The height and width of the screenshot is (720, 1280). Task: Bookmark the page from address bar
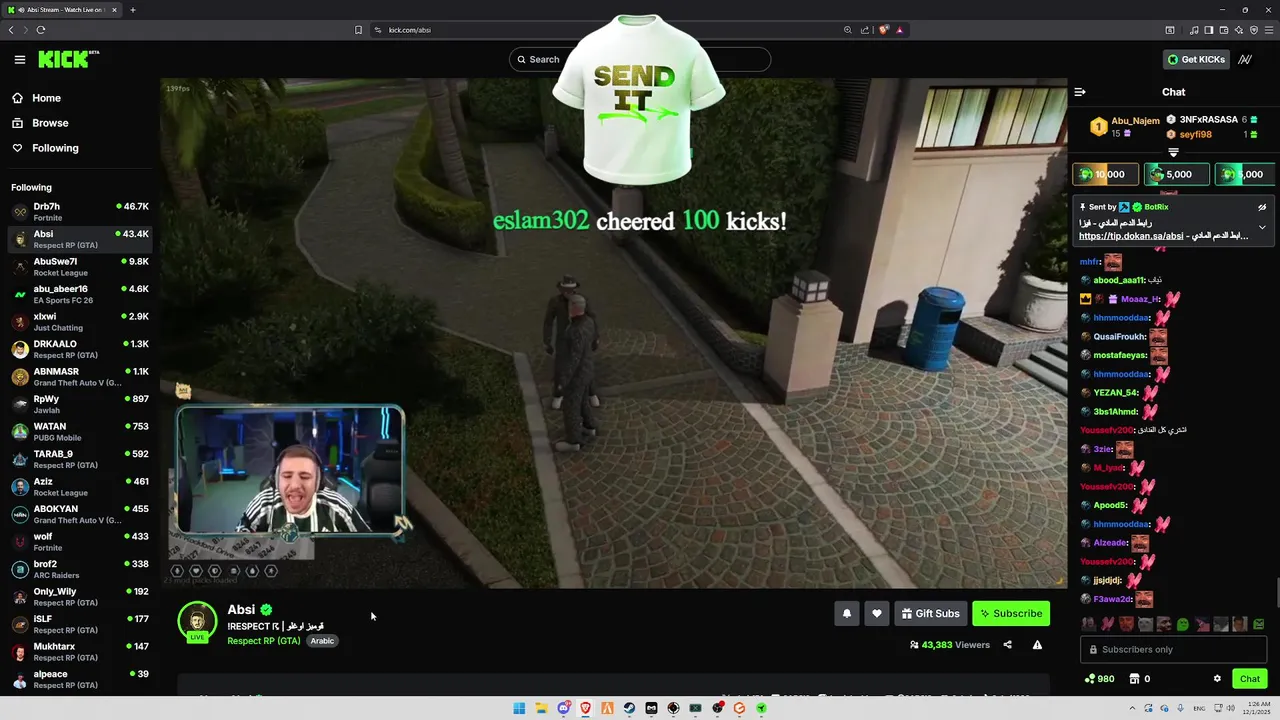[x=358, y=30]
